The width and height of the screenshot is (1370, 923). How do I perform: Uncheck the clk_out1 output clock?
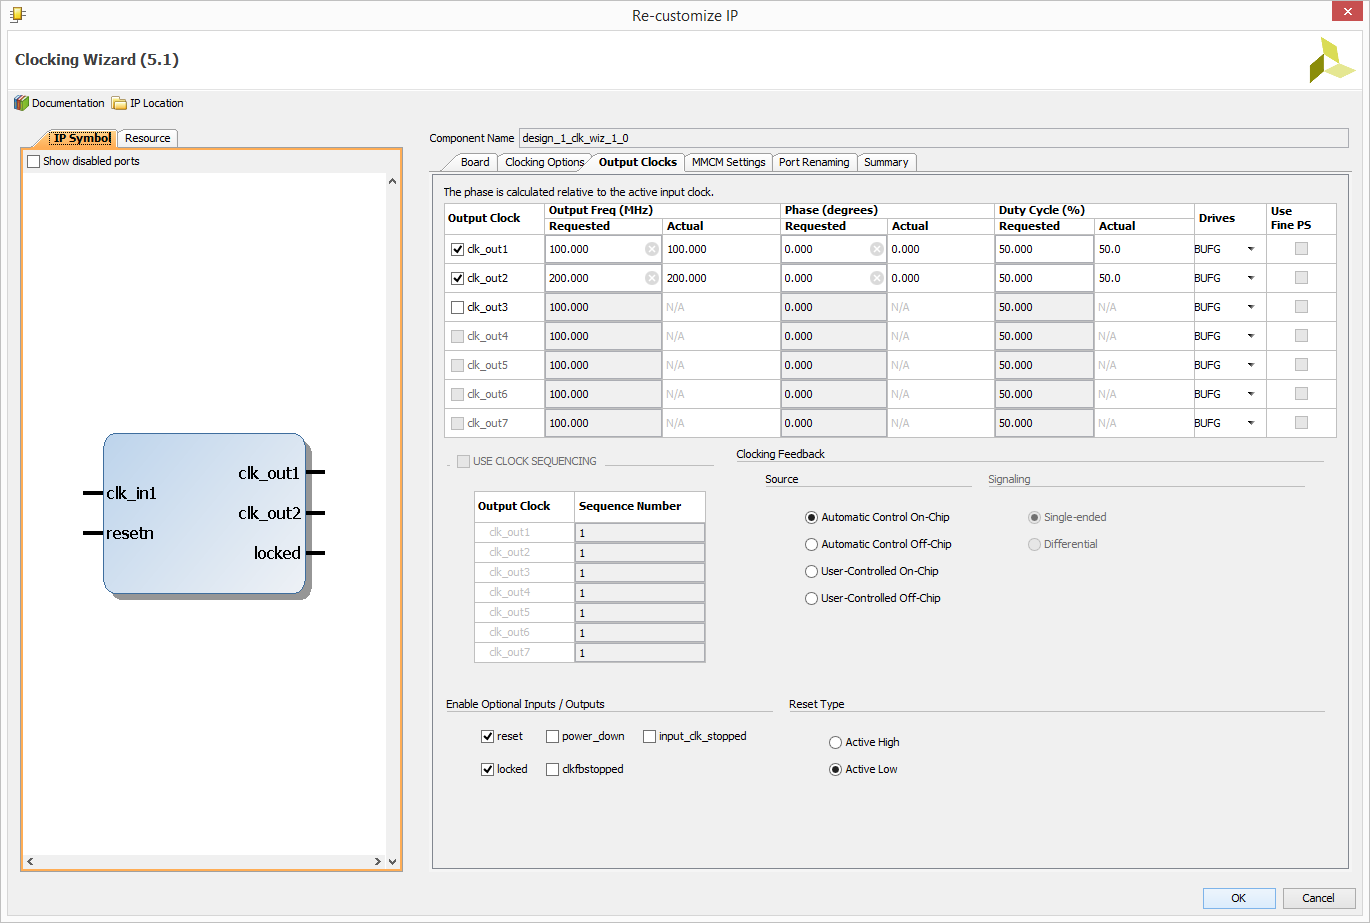[458, 249]
